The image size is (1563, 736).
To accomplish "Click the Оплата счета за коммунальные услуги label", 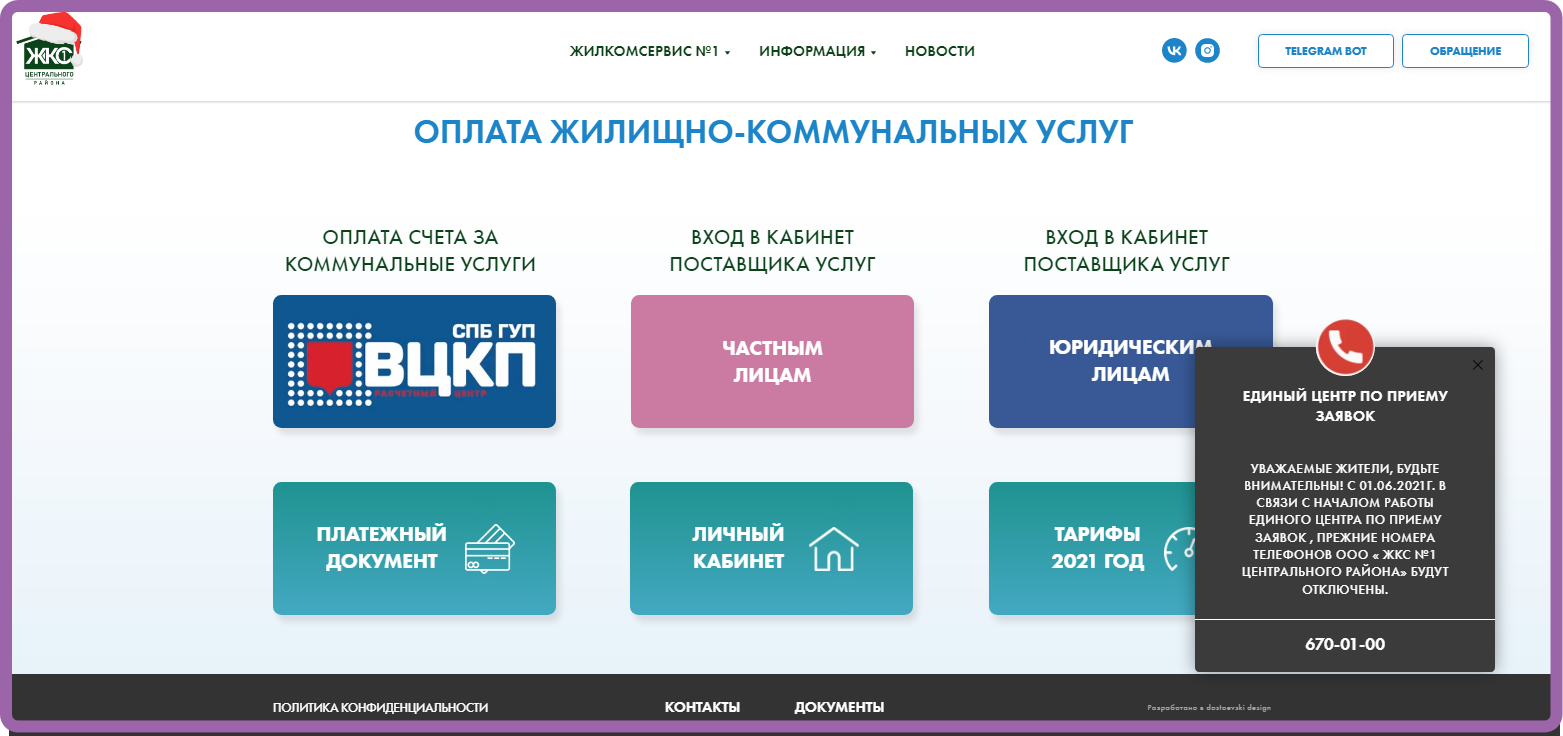I will tap(411, 251).
